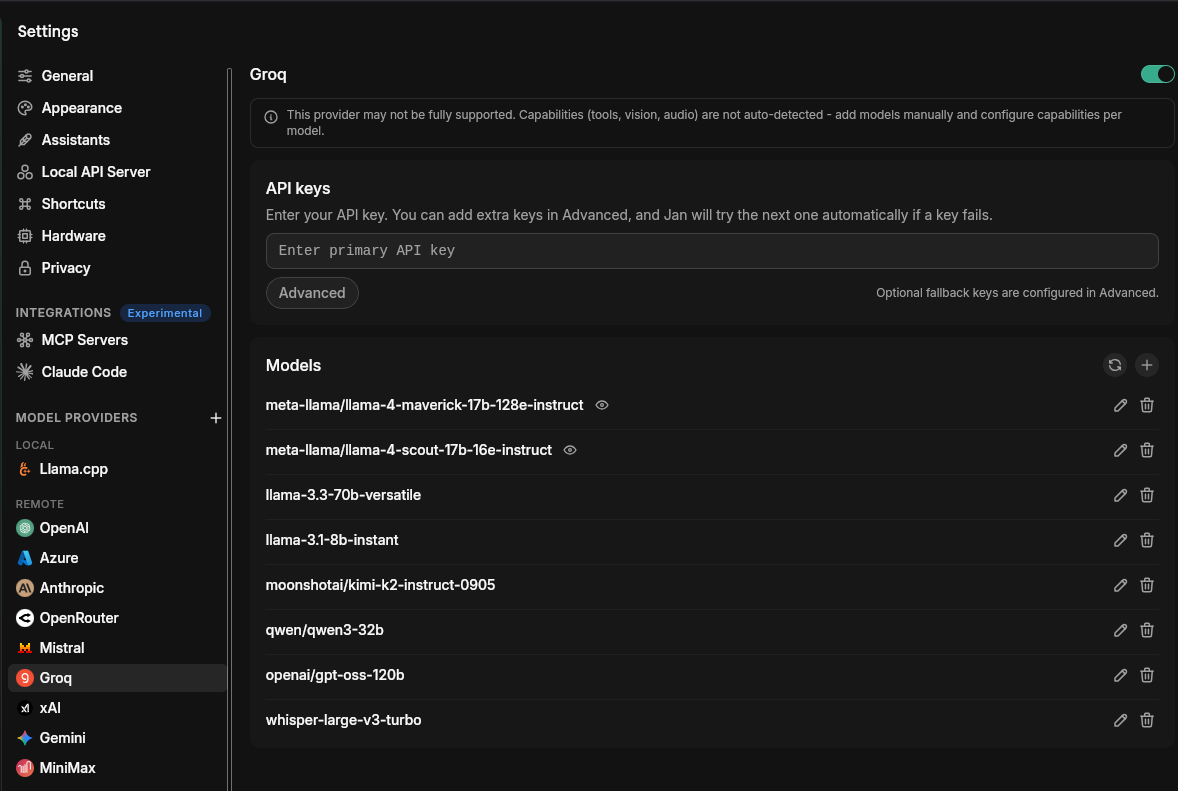Click the llama-3.1-8b-instant model name
1178x791 pixels.
(x=331, y=540)
